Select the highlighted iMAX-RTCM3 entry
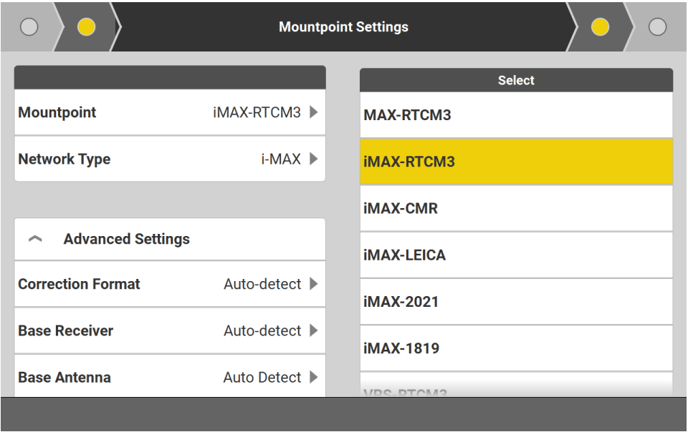 (x=516, y=162)
